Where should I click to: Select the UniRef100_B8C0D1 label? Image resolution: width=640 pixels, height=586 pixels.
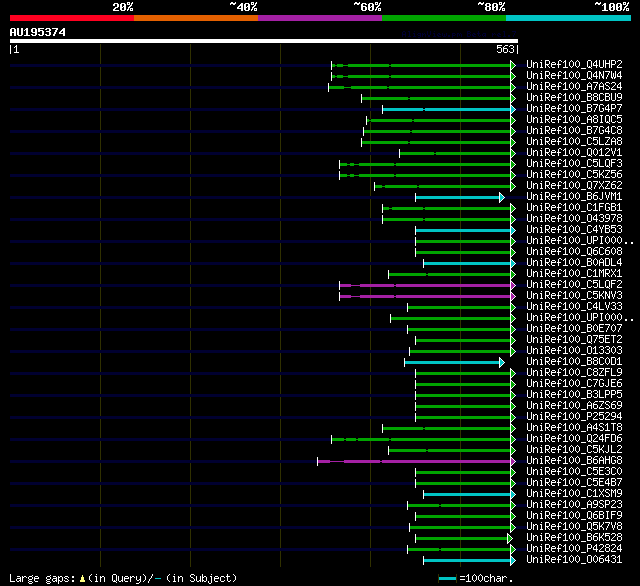tap(574, 362)
